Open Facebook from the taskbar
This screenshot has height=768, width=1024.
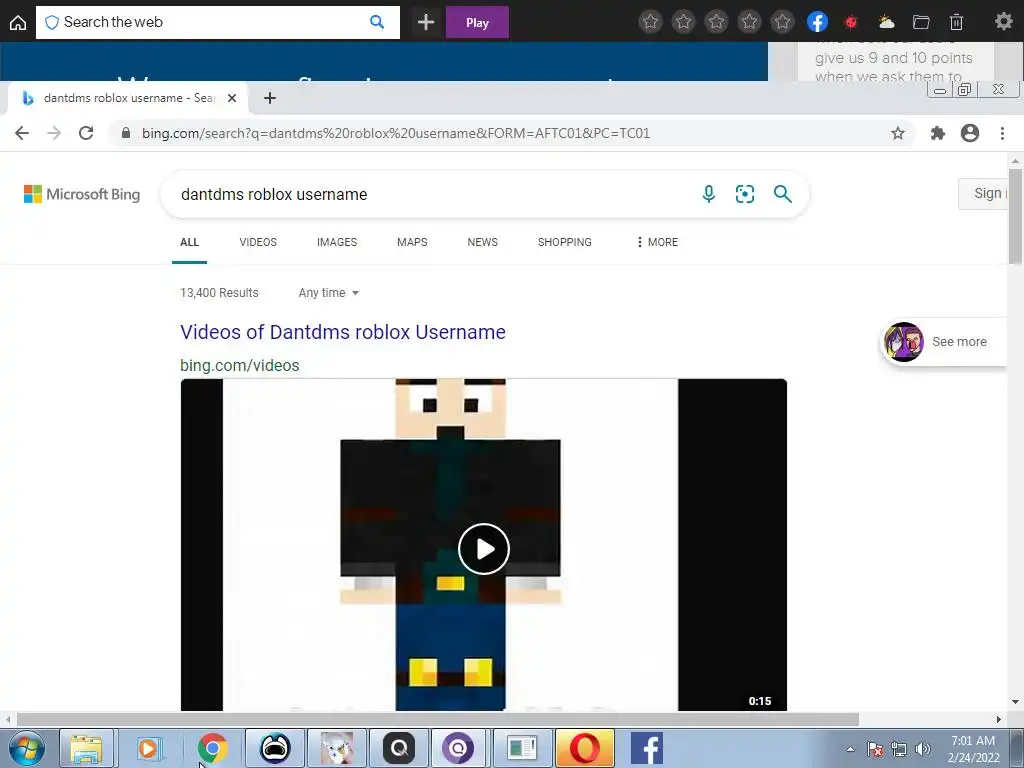(x=647, y=748)
